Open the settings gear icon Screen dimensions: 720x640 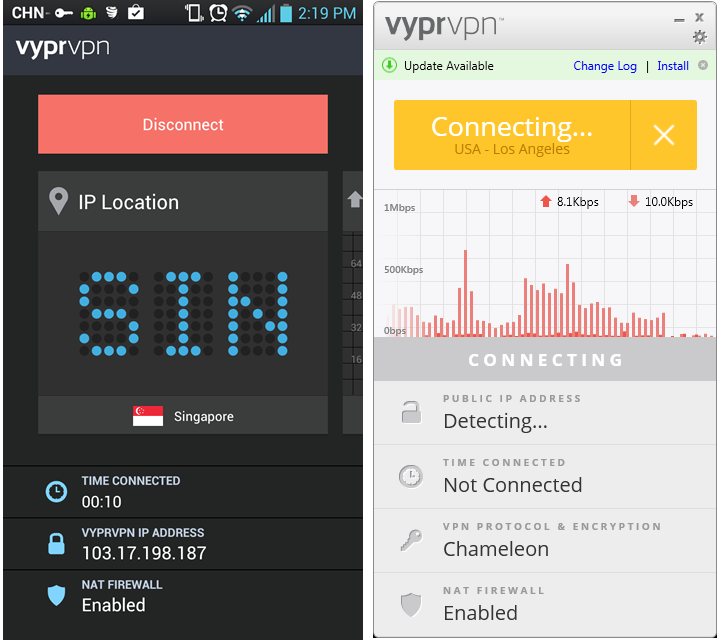(x=699, y=37)
